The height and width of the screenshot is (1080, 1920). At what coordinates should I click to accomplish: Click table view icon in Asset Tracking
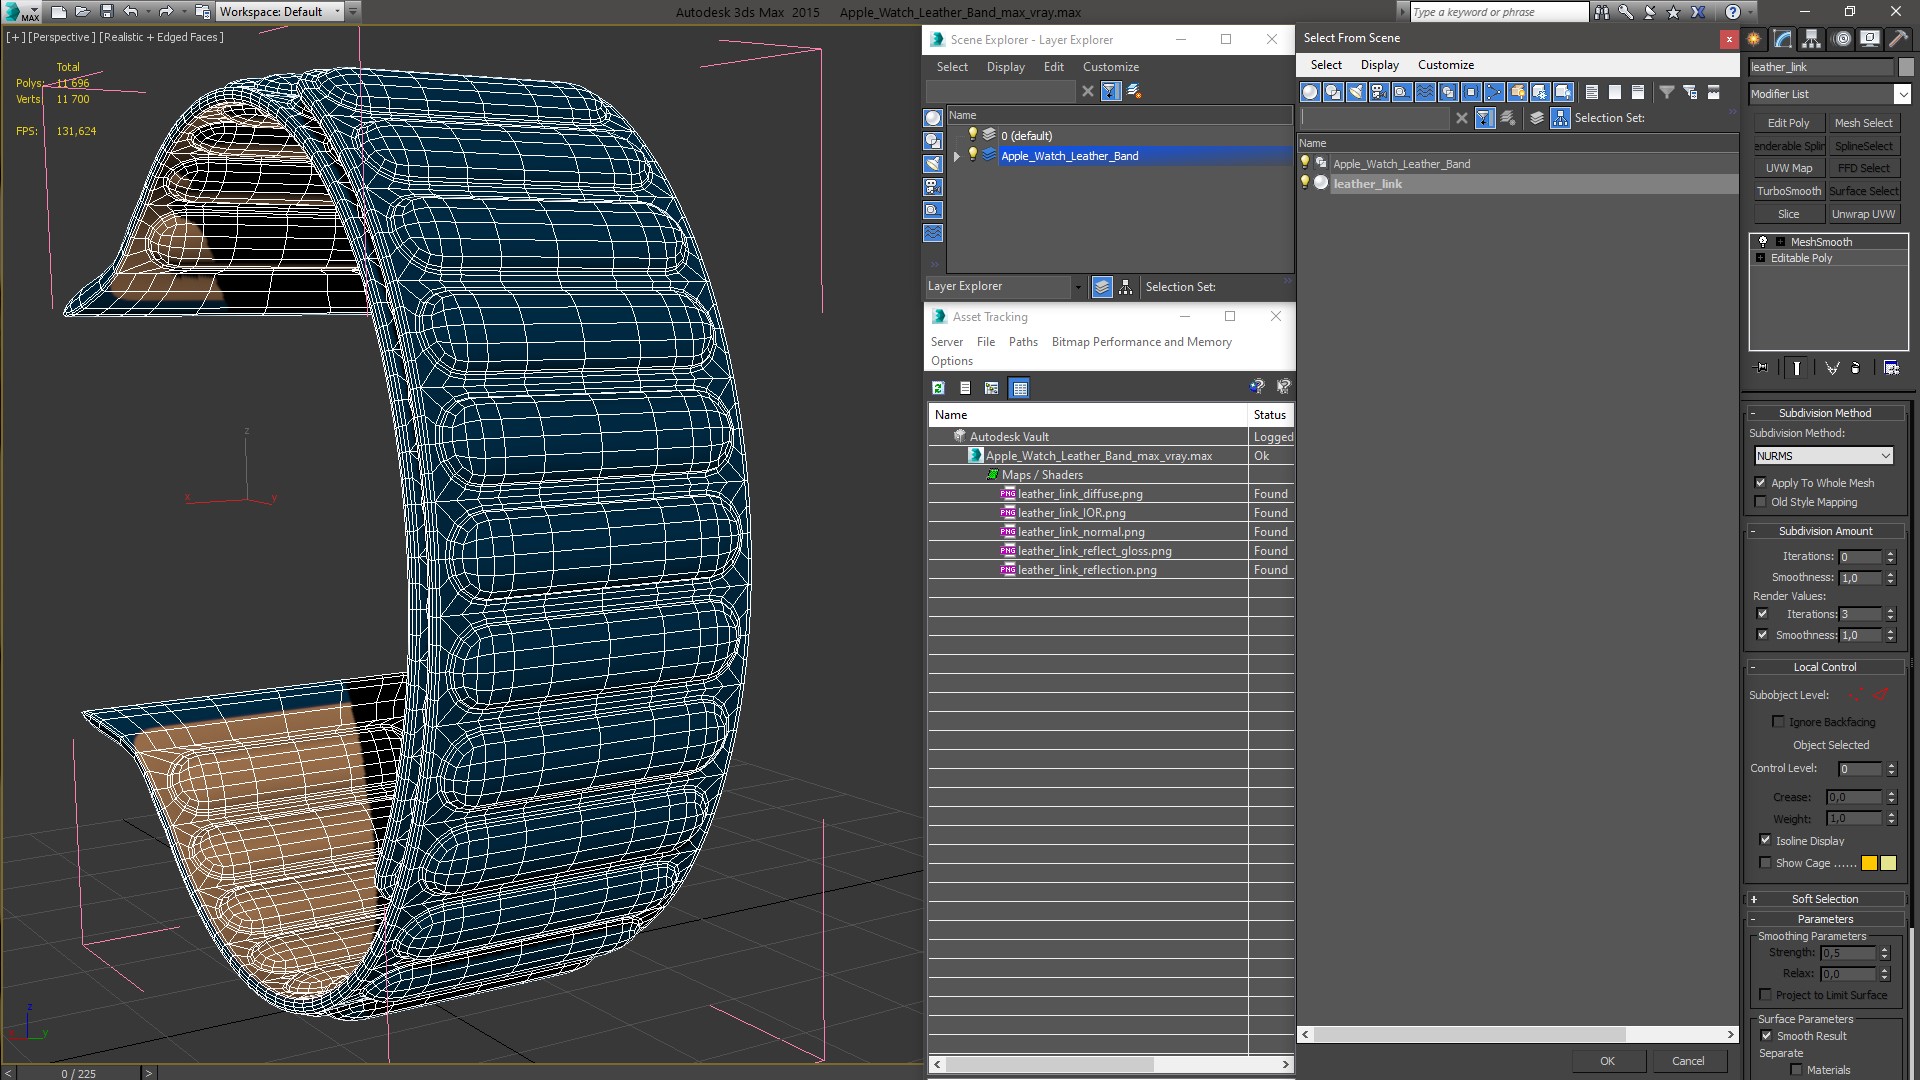(x=1019, y=388)
